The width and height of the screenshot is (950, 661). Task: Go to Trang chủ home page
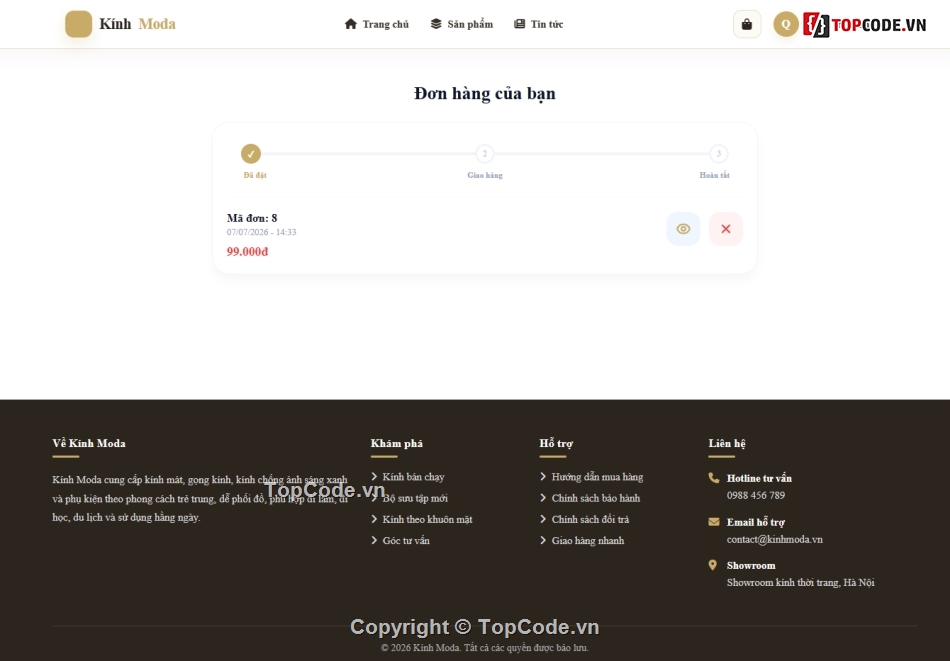coord(376,24)
